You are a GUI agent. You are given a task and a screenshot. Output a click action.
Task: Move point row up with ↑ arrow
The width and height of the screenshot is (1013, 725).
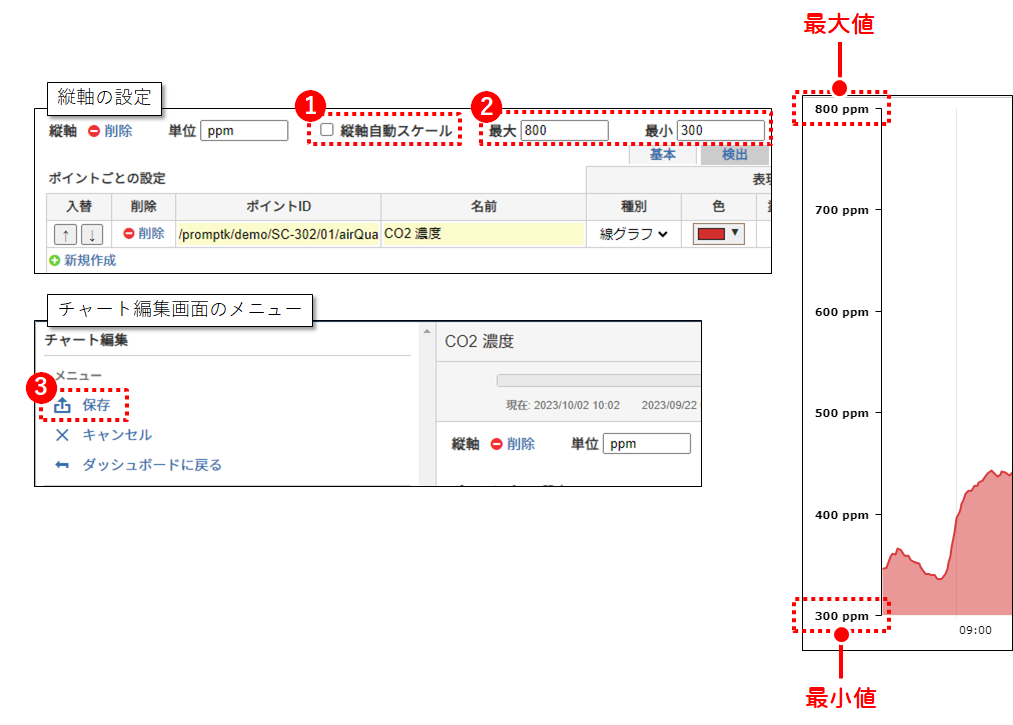65,235
